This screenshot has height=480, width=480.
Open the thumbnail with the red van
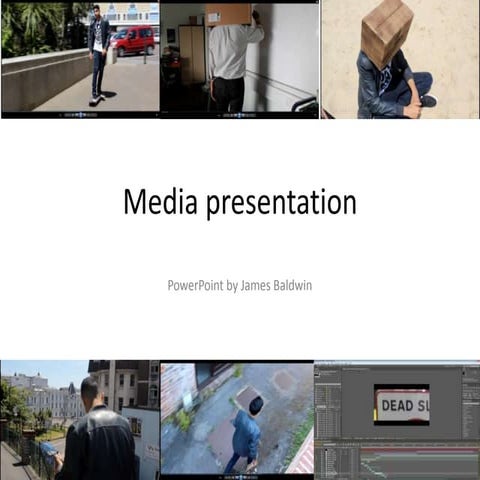click(x=80, y=59)
